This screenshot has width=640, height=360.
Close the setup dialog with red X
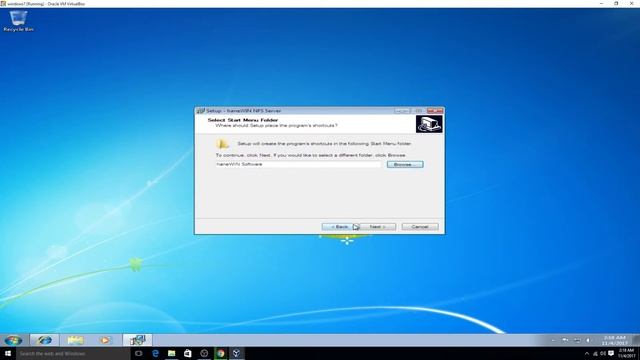pos(435,111)
